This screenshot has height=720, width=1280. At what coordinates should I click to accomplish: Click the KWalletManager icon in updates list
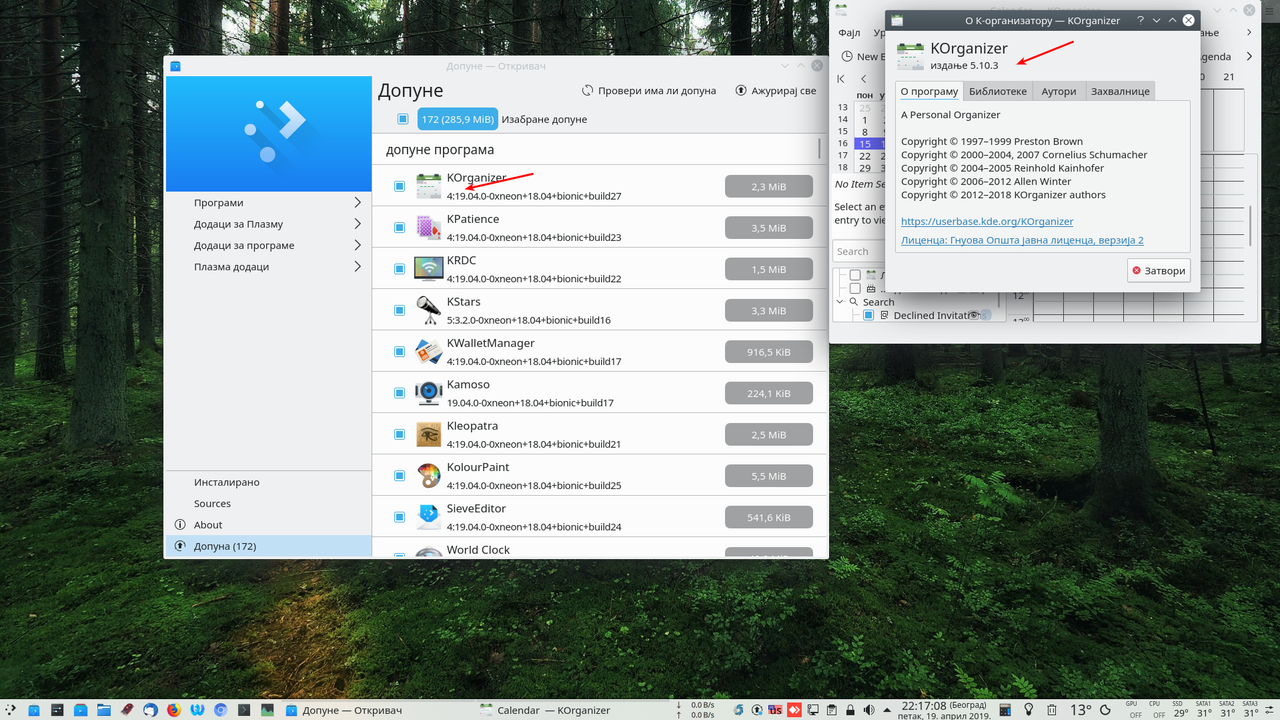coord(428,352)
